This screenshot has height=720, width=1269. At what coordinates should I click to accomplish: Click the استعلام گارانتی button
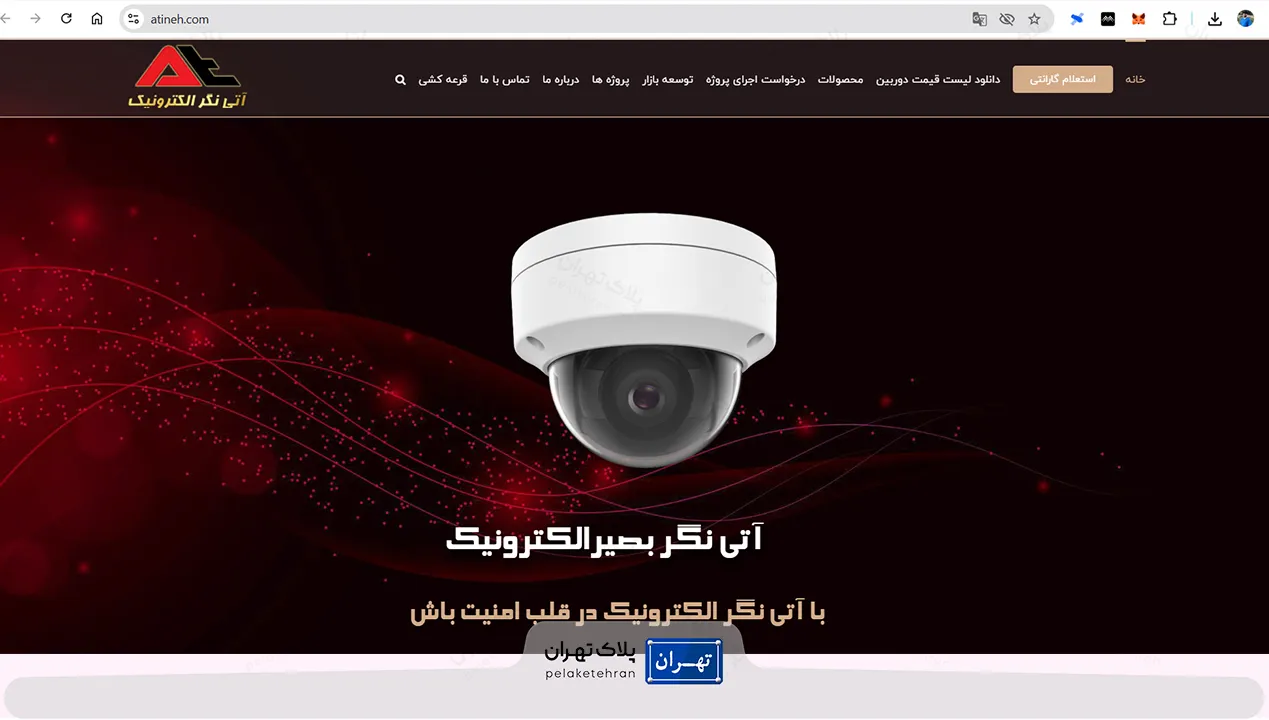[x=1062, y=79]
